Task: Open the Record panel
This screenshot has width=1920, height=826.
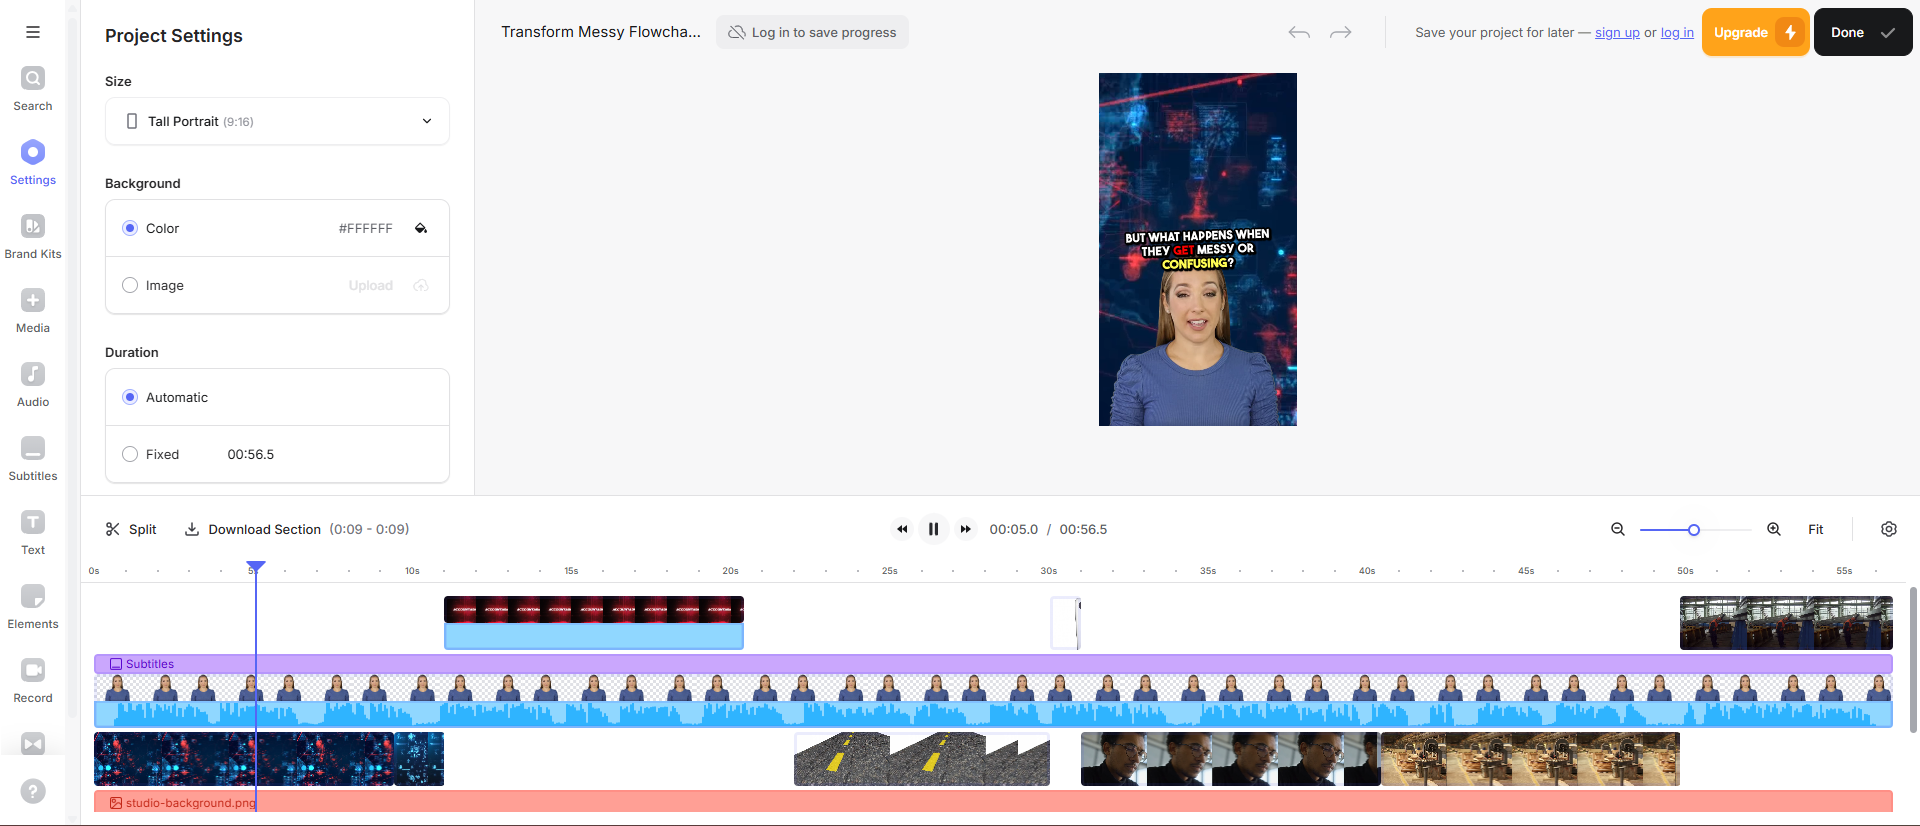Action: pyautogui.click(x=33, y=681)
